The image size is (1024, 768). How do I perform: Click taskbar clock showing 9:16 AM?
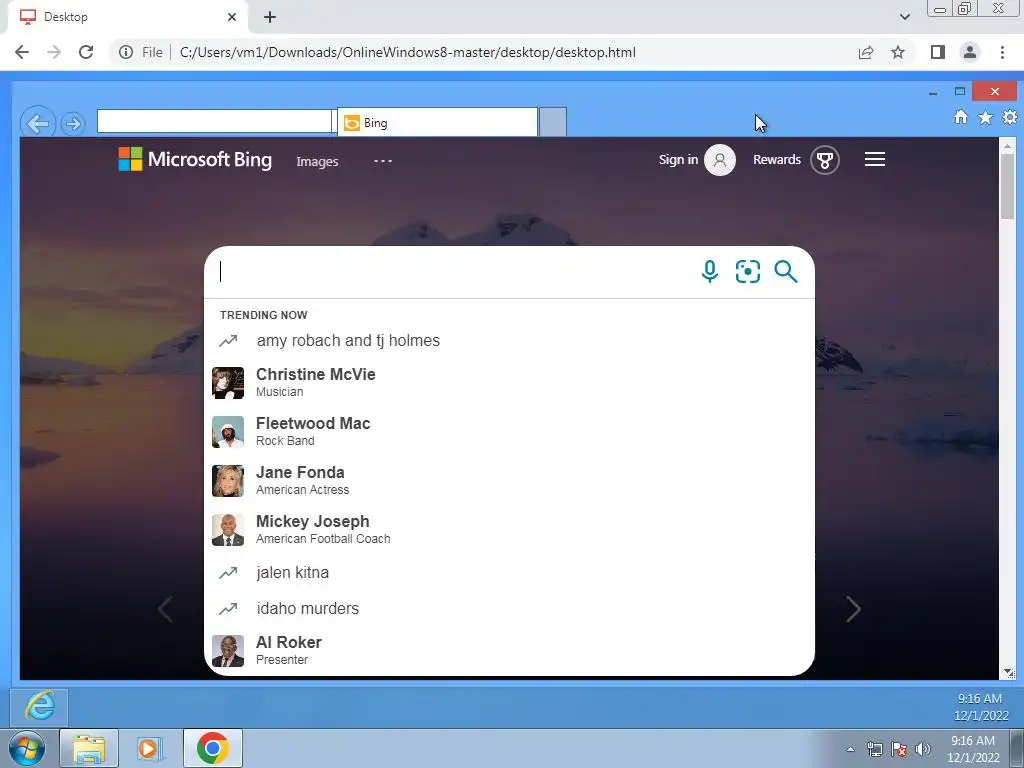(973, 749)
